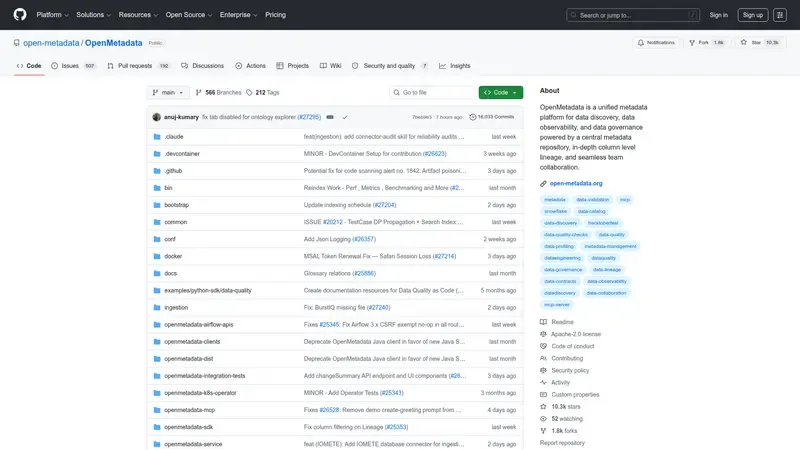This screenshot has width=800, height=450.
Task: Open the ingestion folder icon
Action: pyautogui.click(x=157, y=308)
